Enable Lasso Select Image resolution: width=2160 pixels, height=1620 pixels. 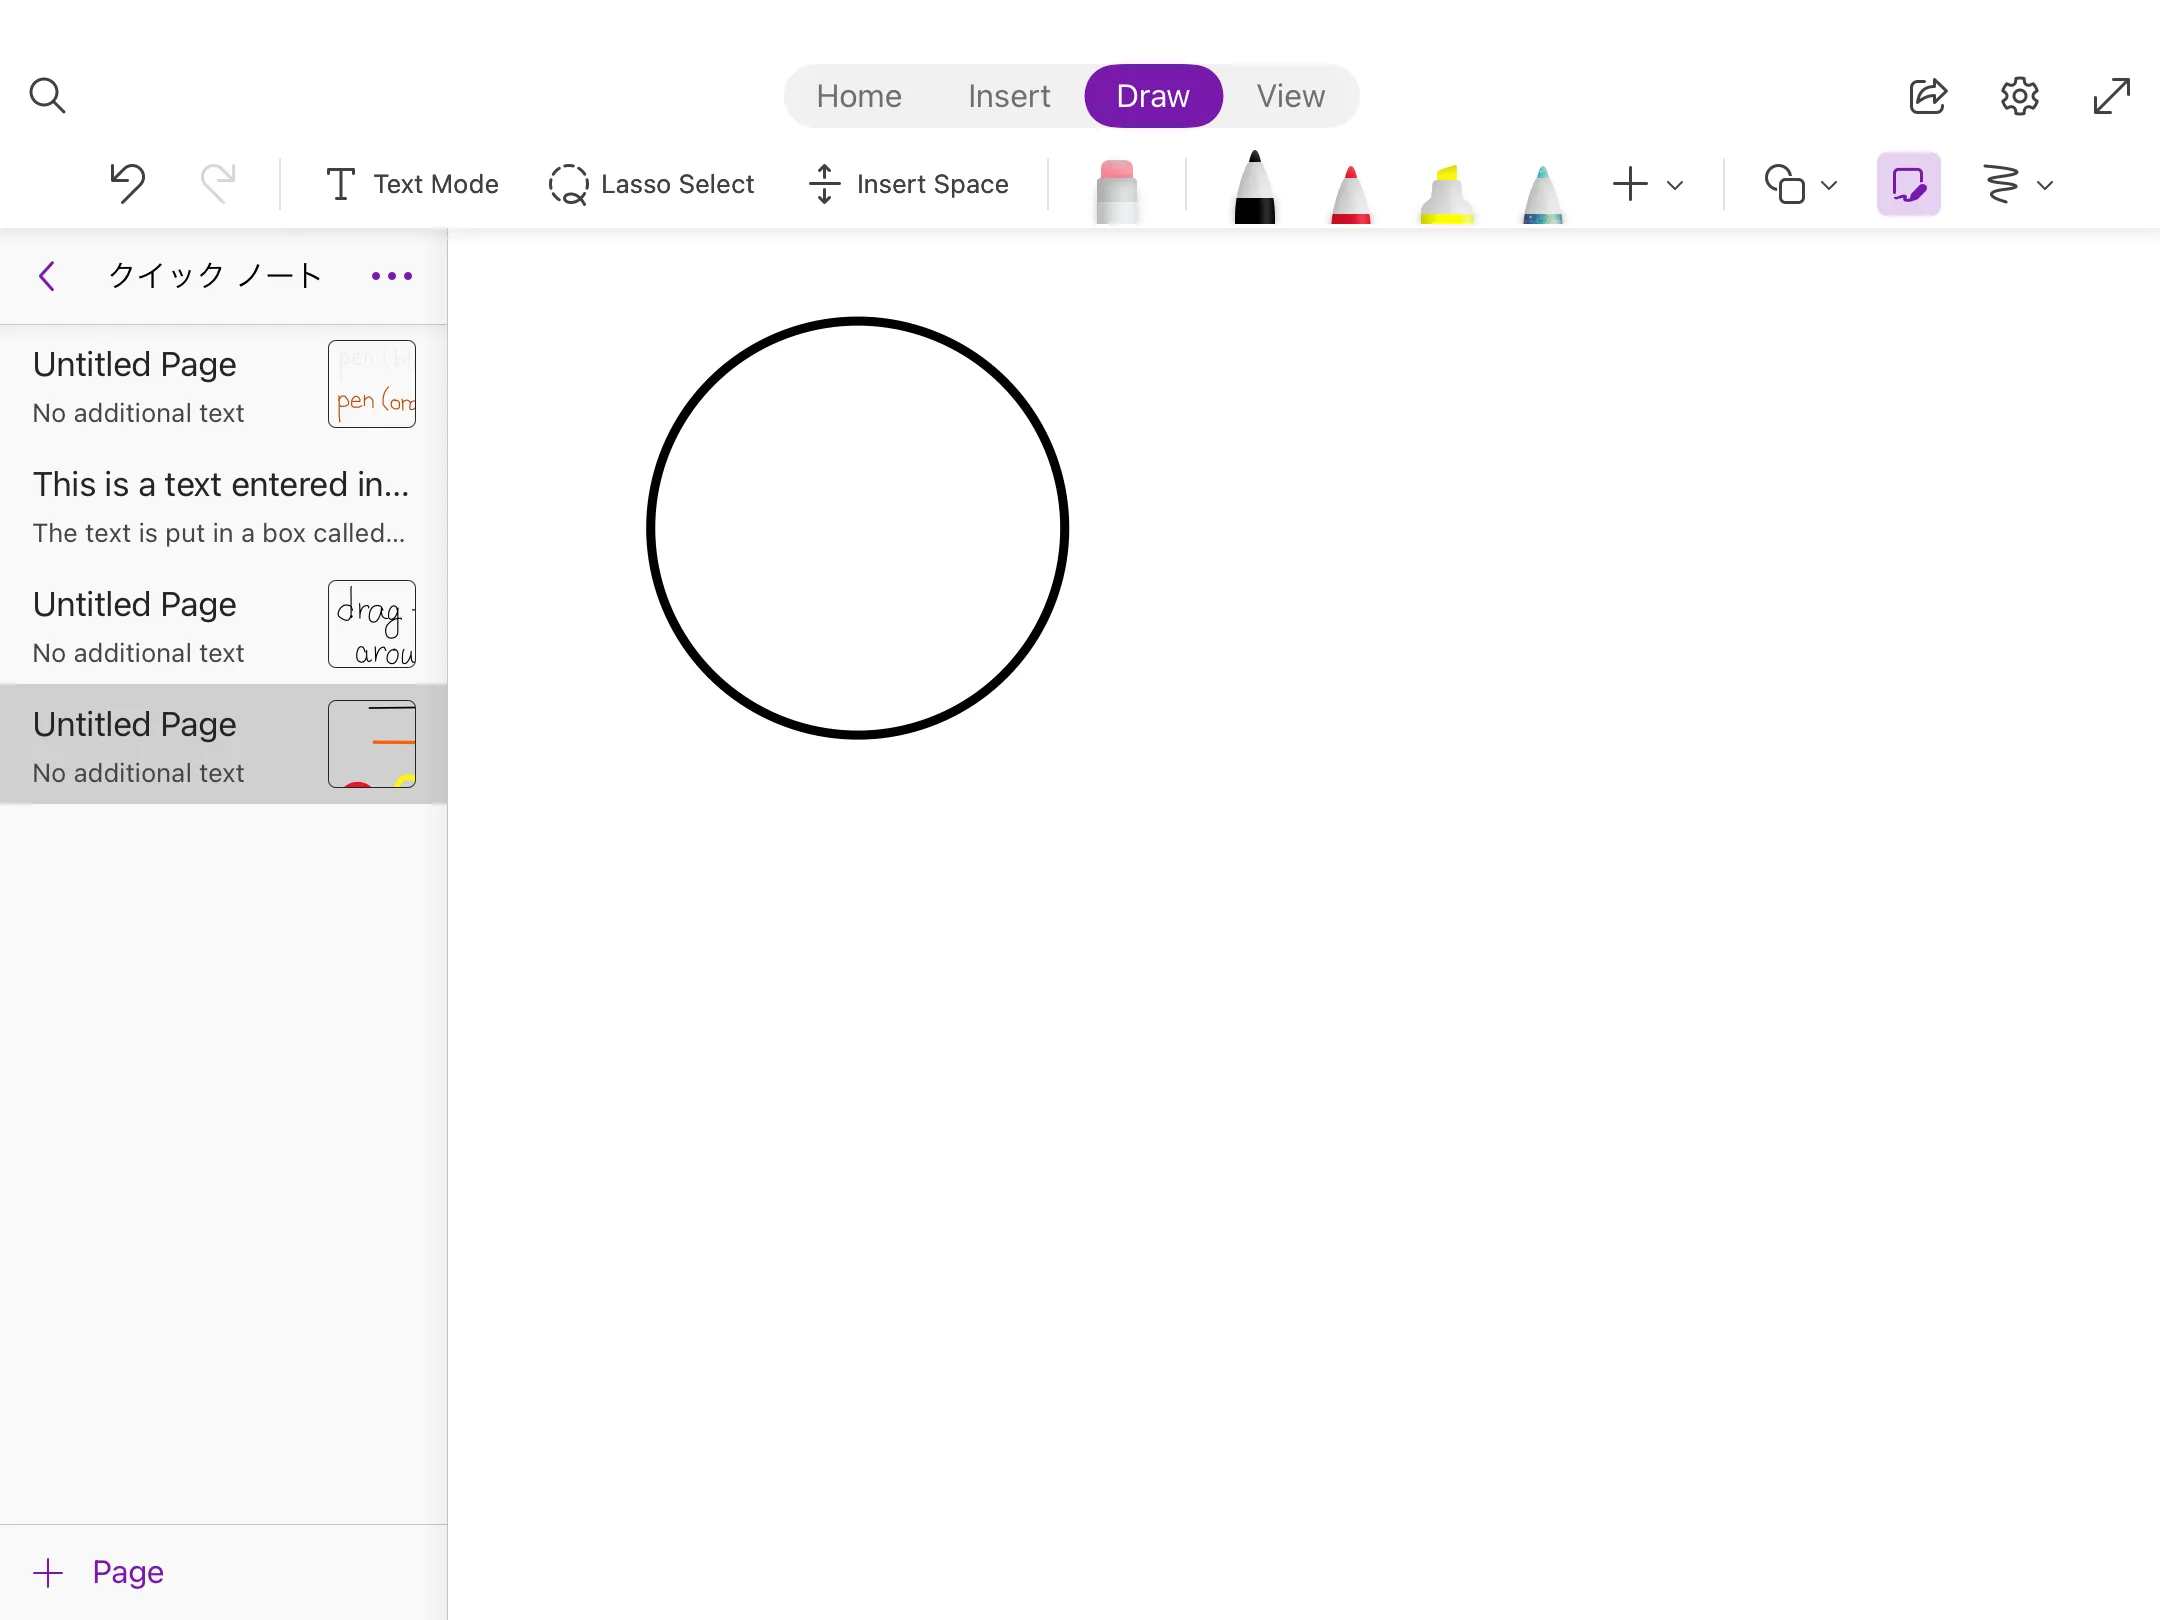tap(652, 184)
